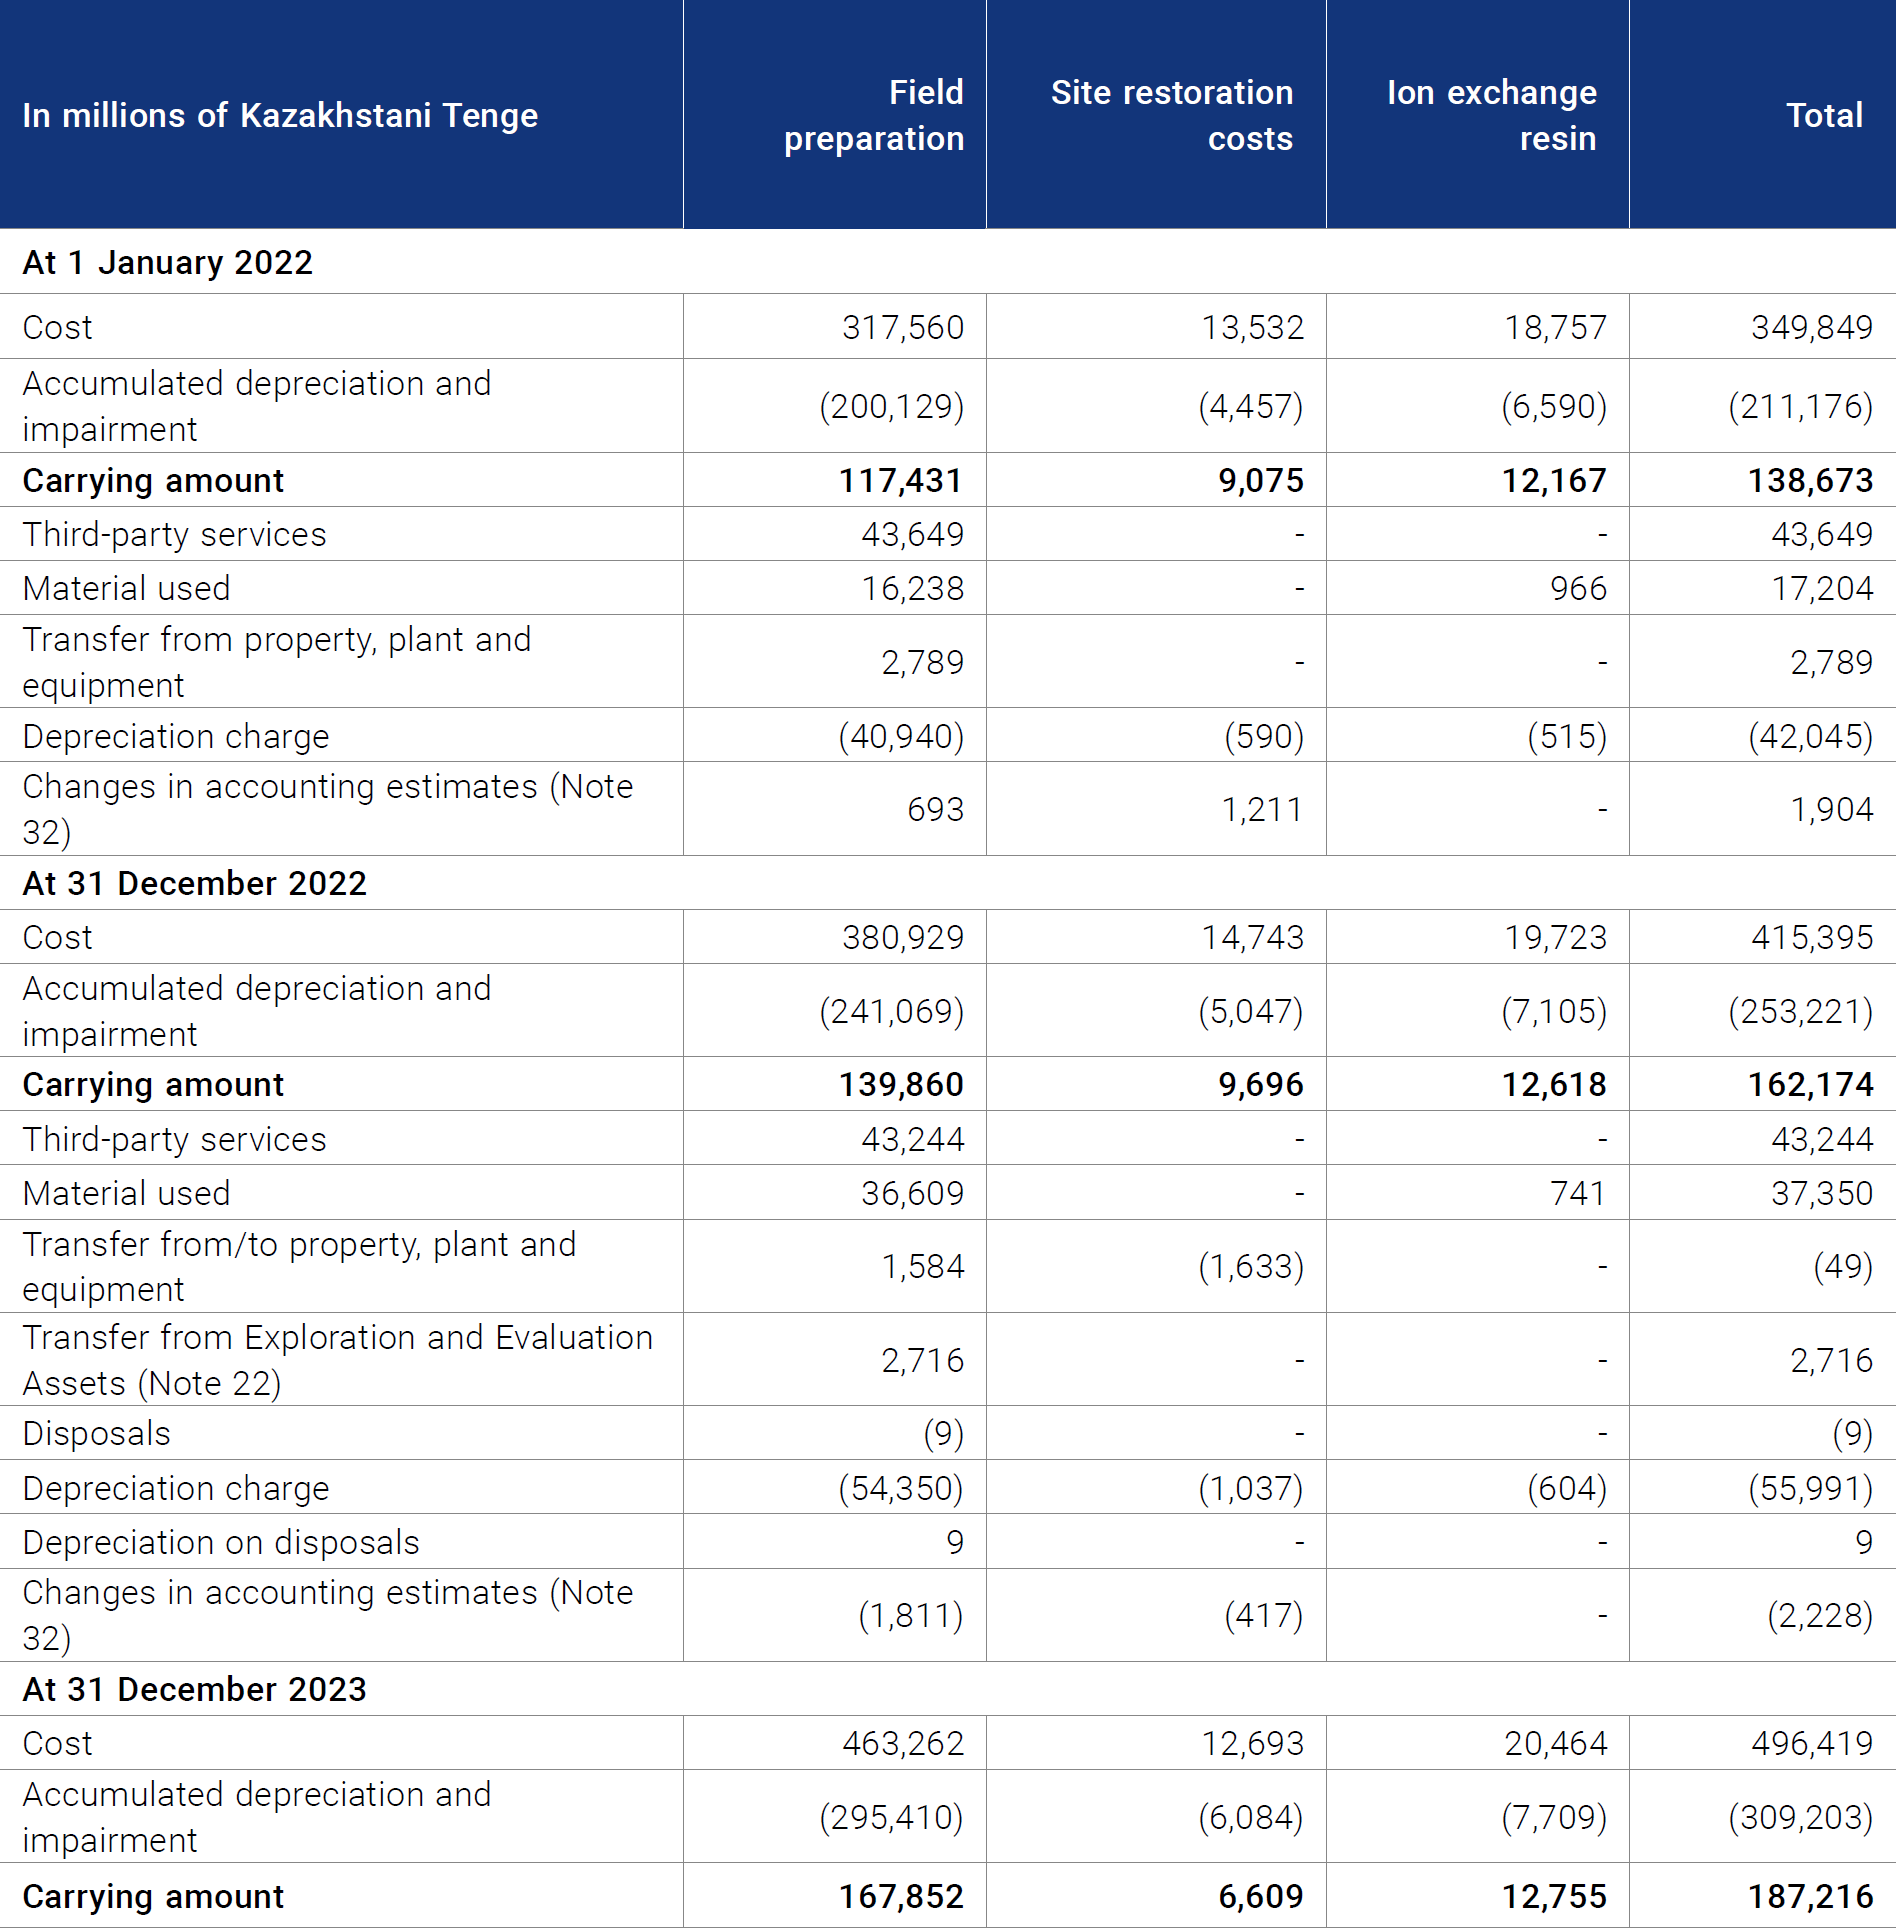This screenshot has height=1928, width=1896.
Task: Click the total cost 415,395
Action: (1812, 937)
